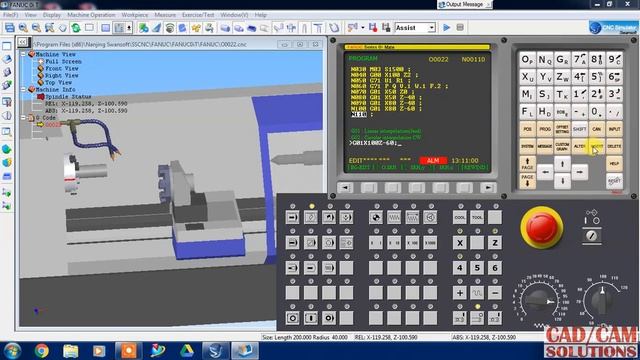Open the Measure menu
Image resolution: width=640 pixels, height=360 pixels.
[165, 15]
